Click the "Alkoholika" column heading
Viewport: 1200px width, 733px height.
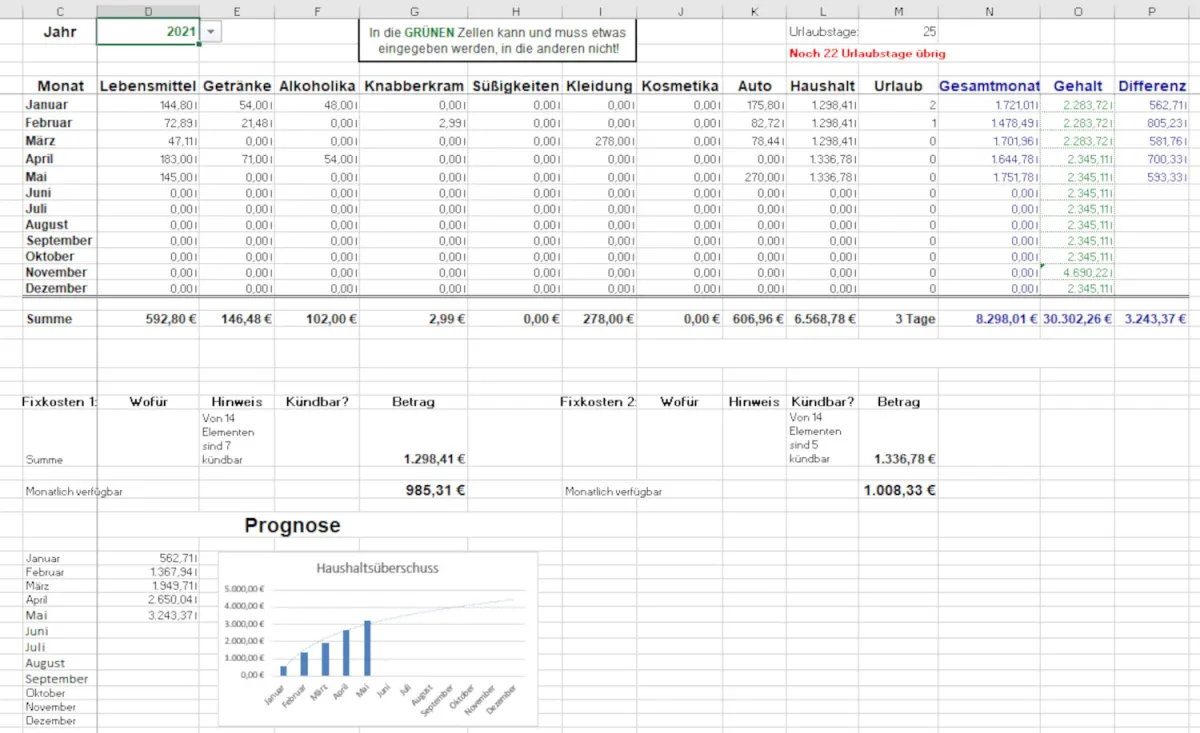(317, 86)
